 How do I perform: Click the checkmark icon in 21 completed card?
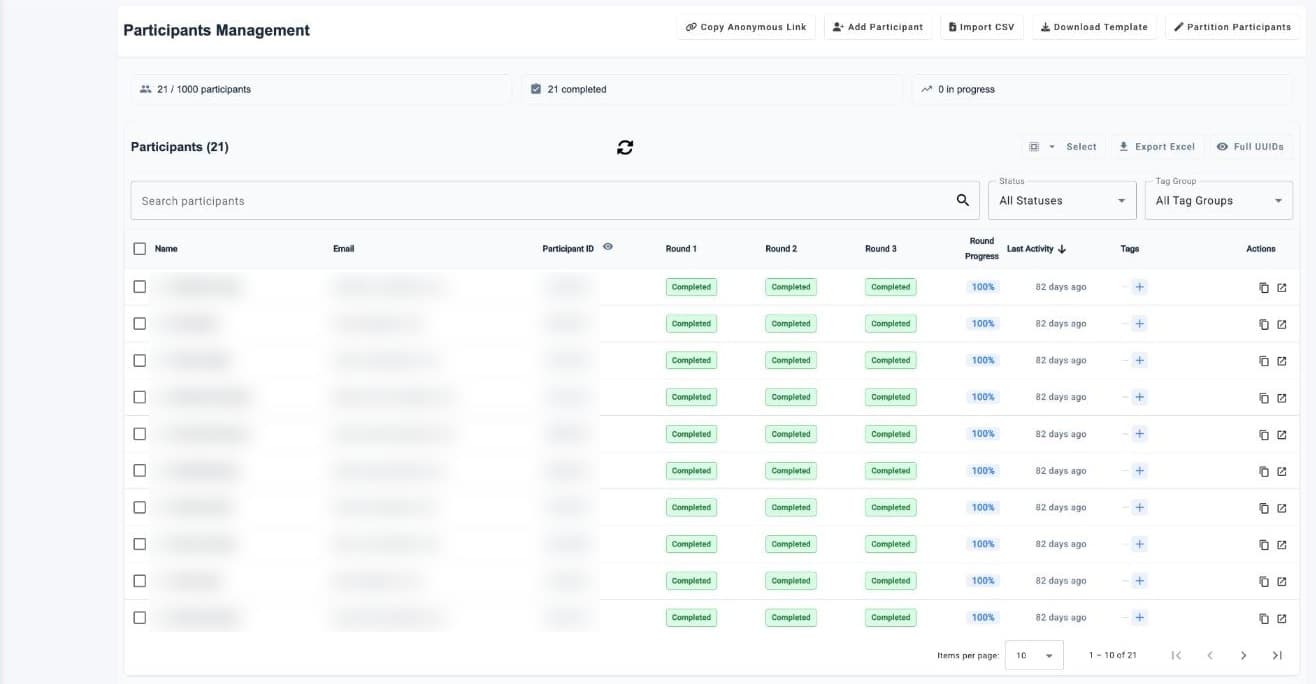coord(536,89)
